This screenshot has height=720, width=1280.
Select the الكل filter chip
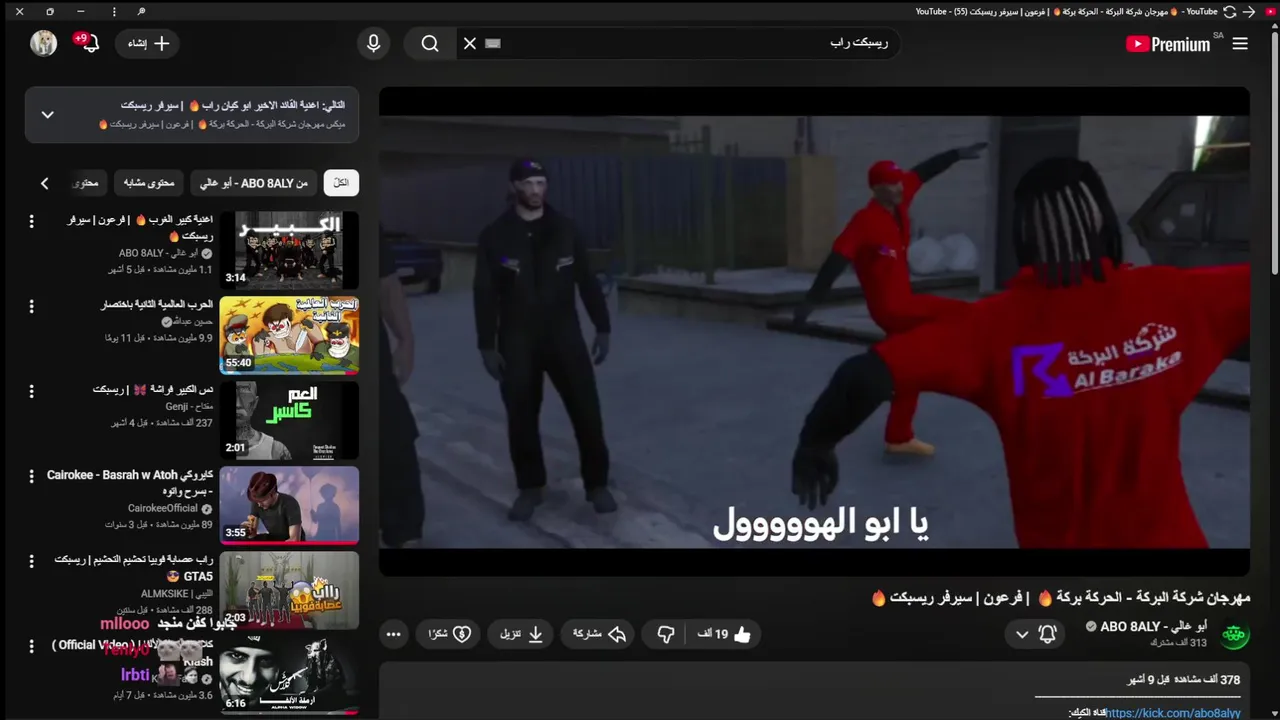coord(341,183)
